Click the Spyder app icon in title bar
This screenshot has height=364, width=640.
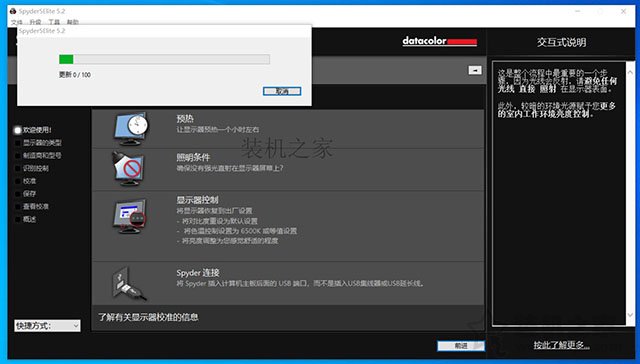click(x=13, y=11)
